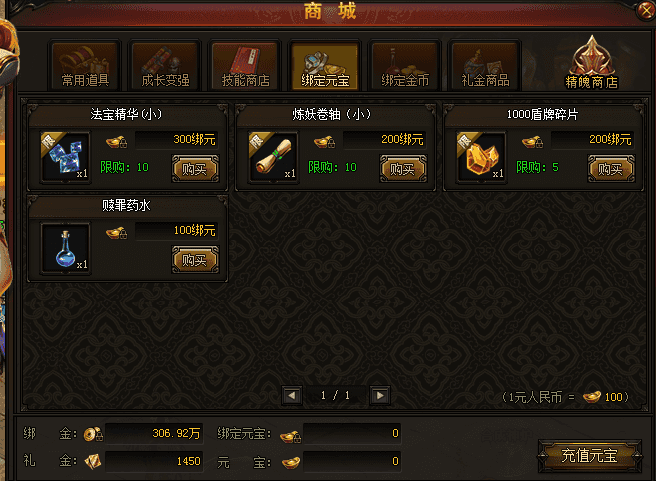
Task: Click the 炼妖卷轴(小) scroll item icon
Action: pos(273,157)
